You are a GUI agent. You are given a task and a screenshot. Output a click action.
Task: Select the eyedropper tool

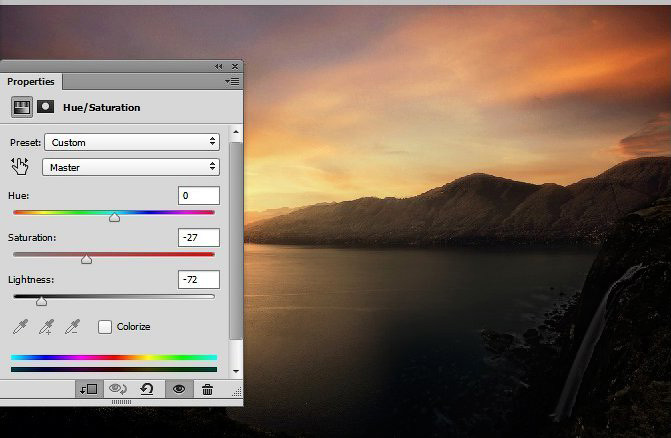(x=20, y=327)
